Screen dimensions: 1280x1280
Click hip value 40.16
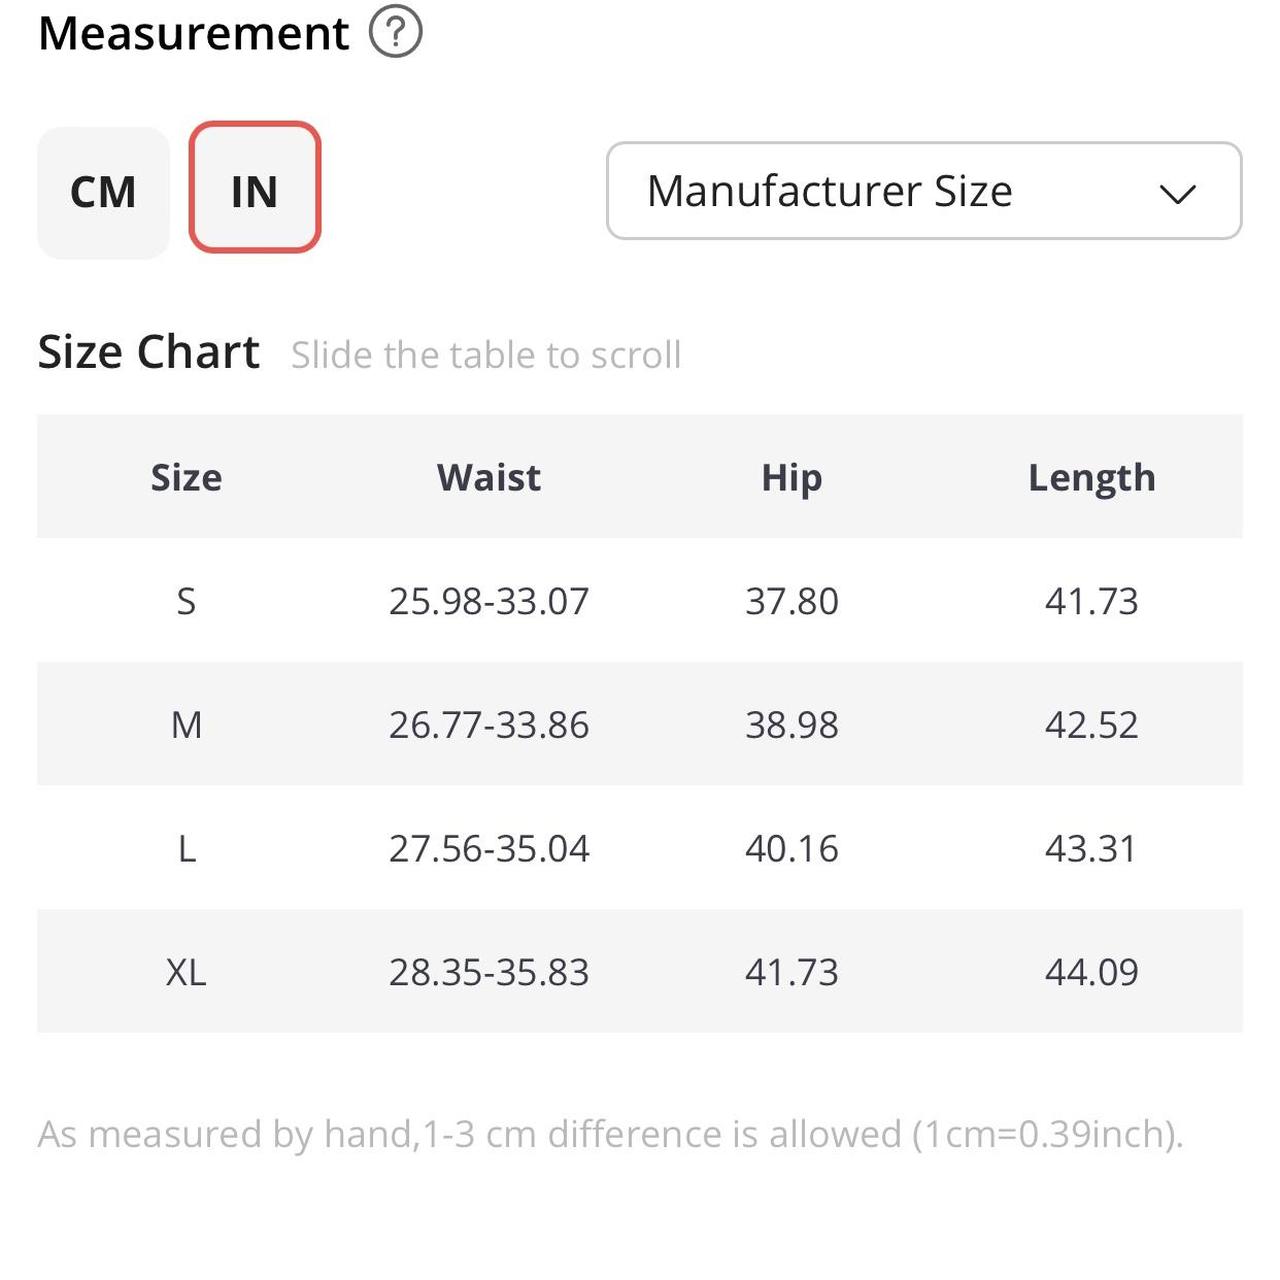(791, 848)
